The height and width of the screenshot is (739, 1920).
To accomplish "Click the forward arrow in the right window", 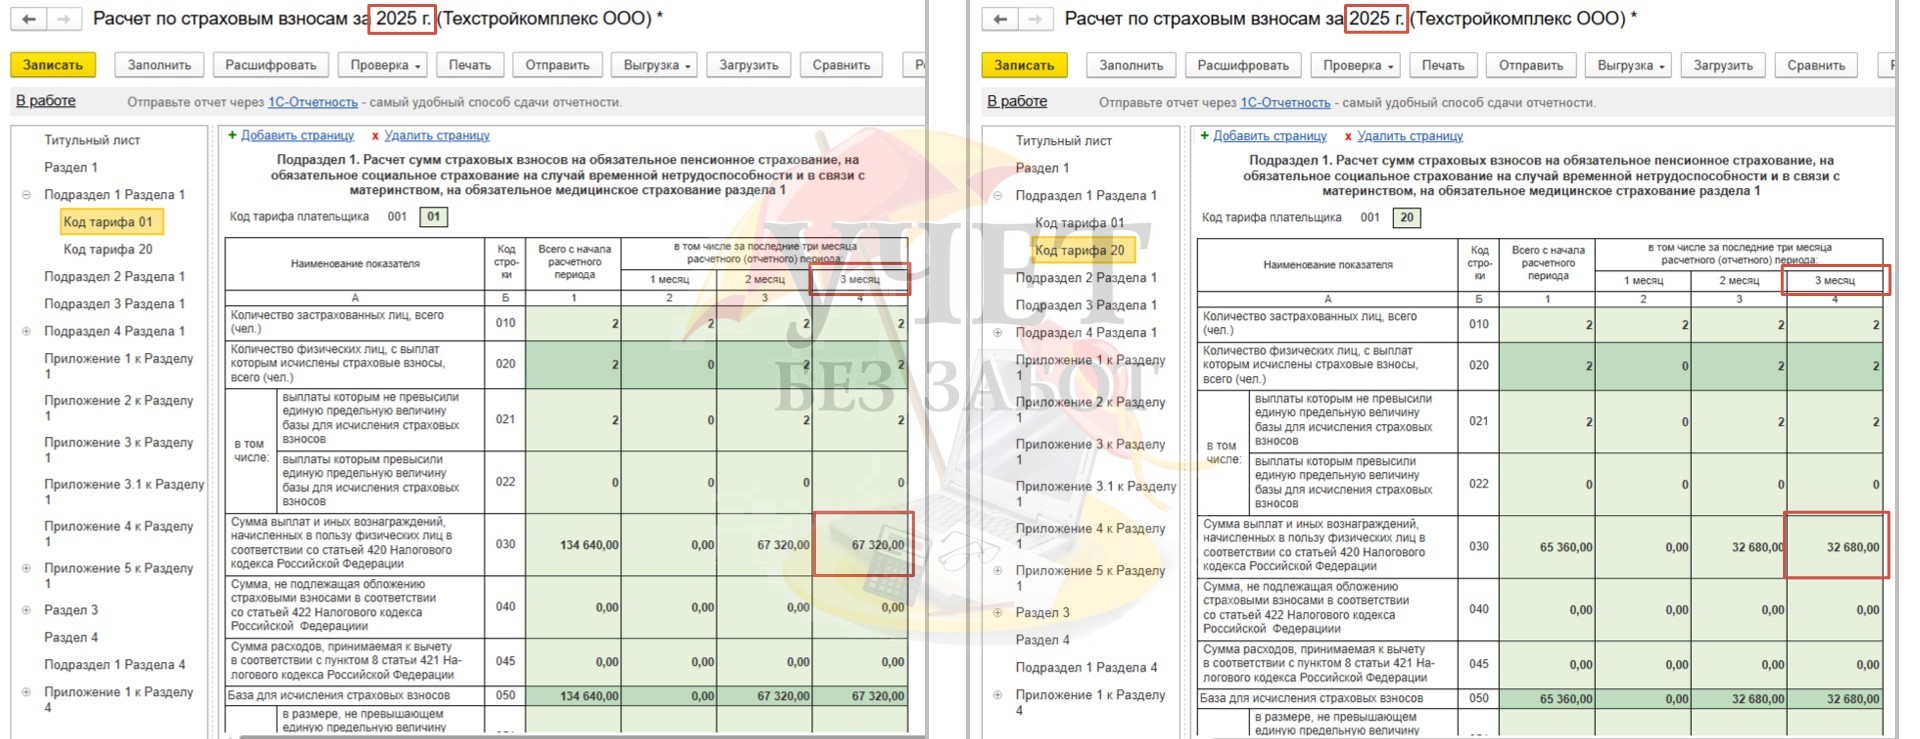I will point(1035,19).
